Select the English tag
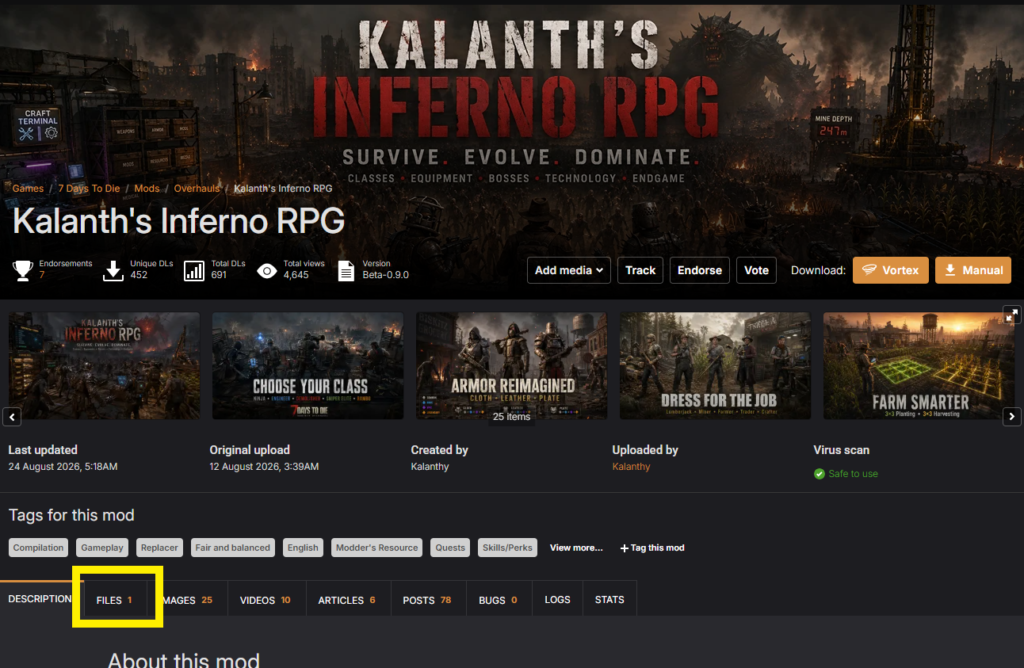1024x668 pixels. (x=303, y=548)
